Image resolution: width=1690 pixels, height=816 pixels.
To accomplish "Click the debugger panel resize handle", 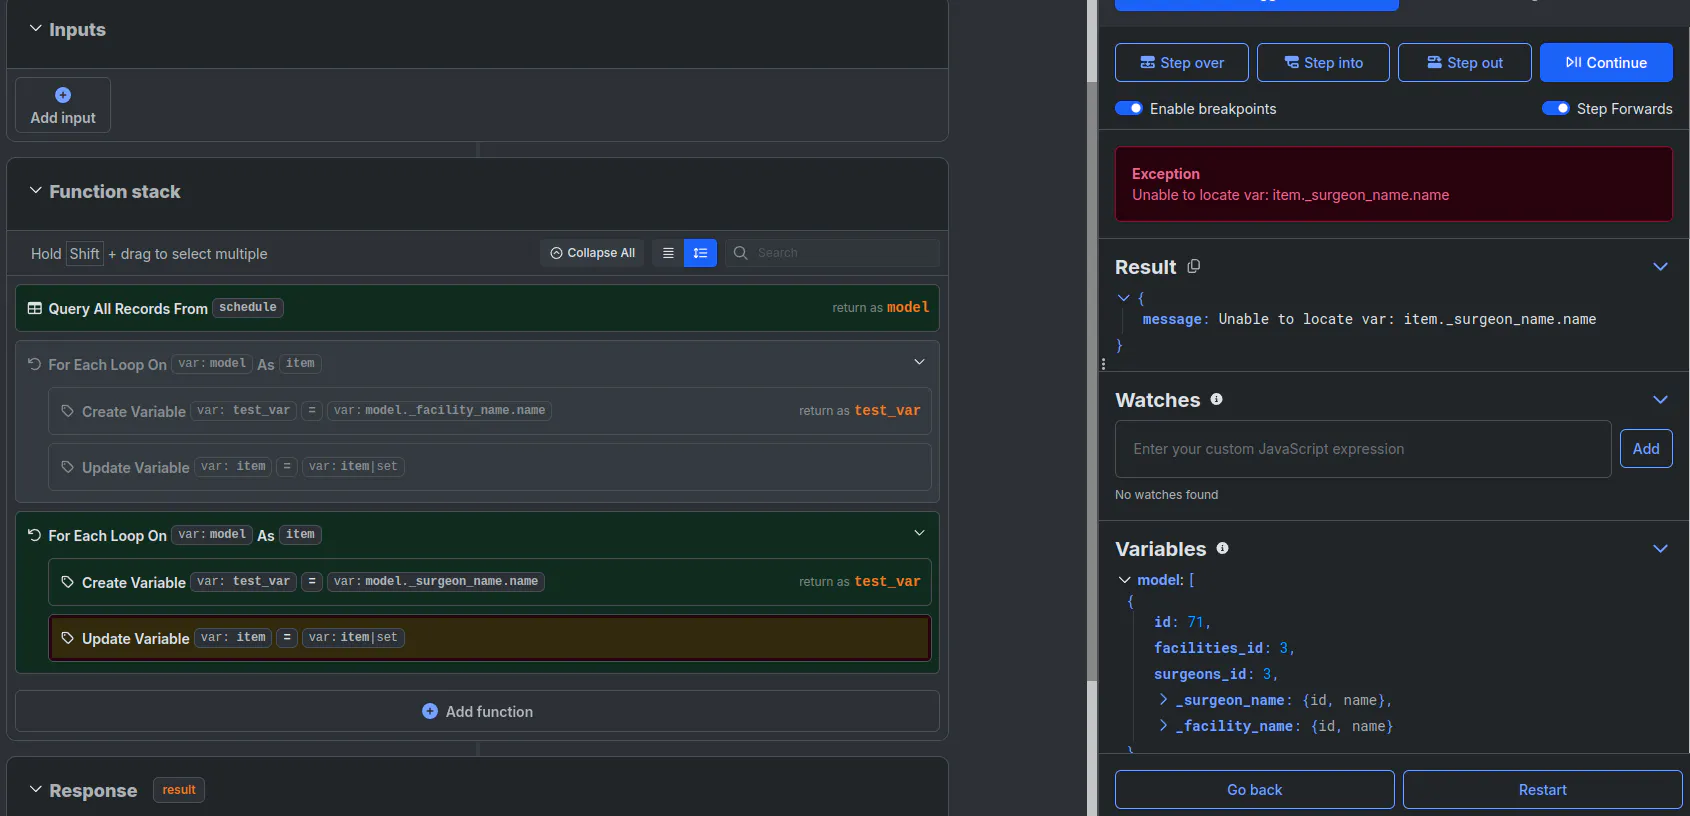I will click(1103, 364).
